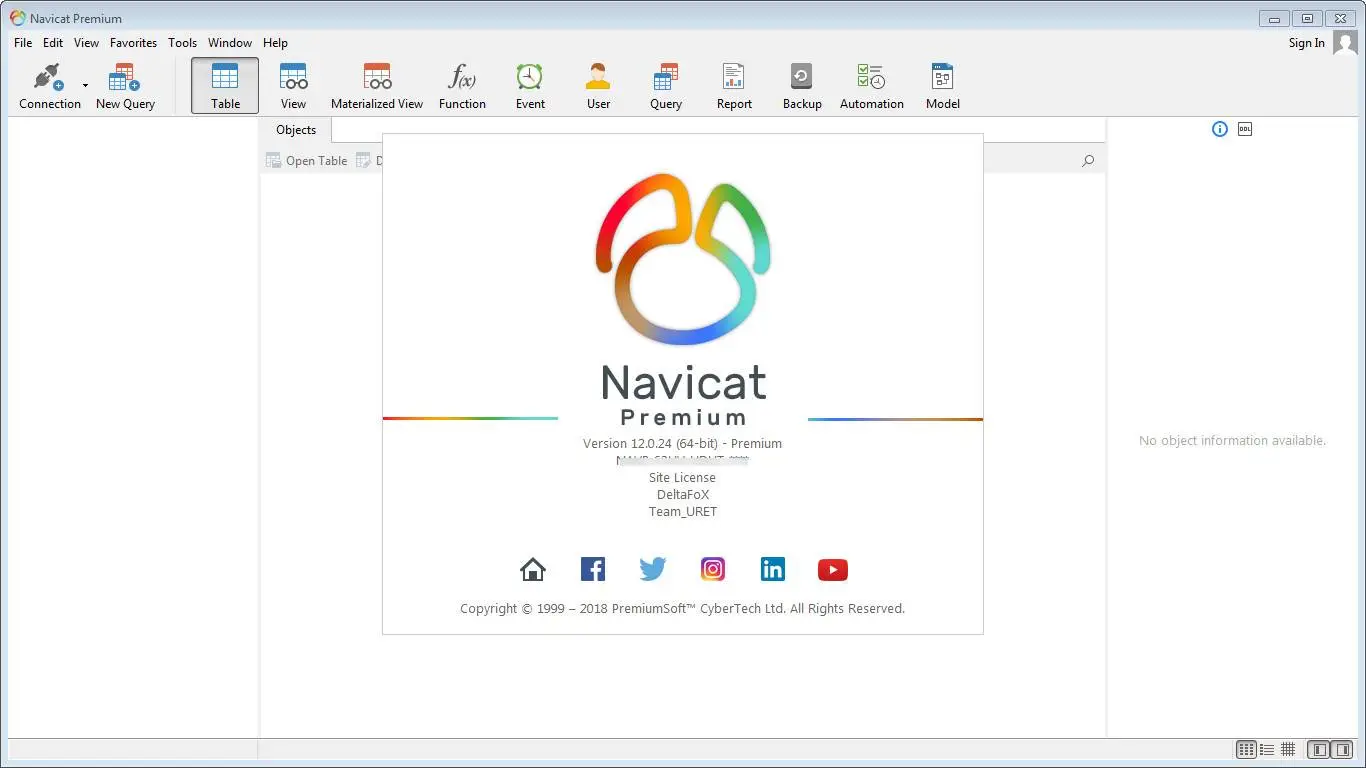This screenshot has width=1366, height=768.
Task: Toggle the right information pane
Action: 1342,750
